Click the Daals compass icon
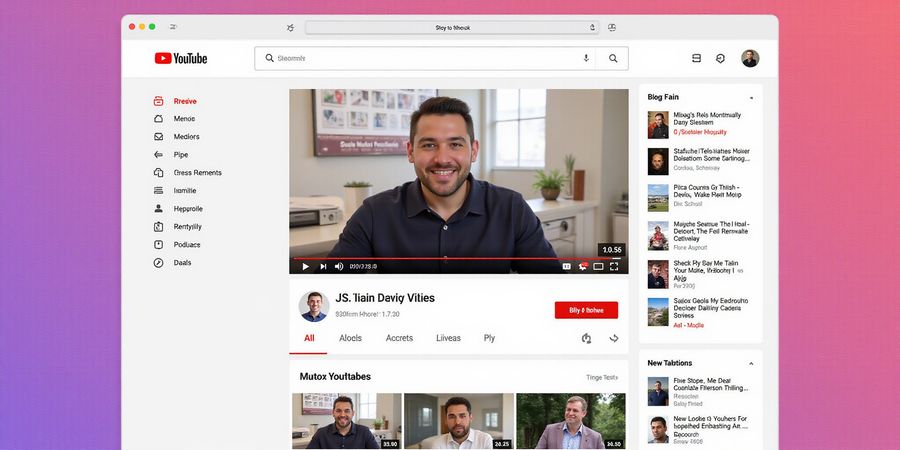Image resolution: width=900 pixels, height=450 pixels. point(158,262)
